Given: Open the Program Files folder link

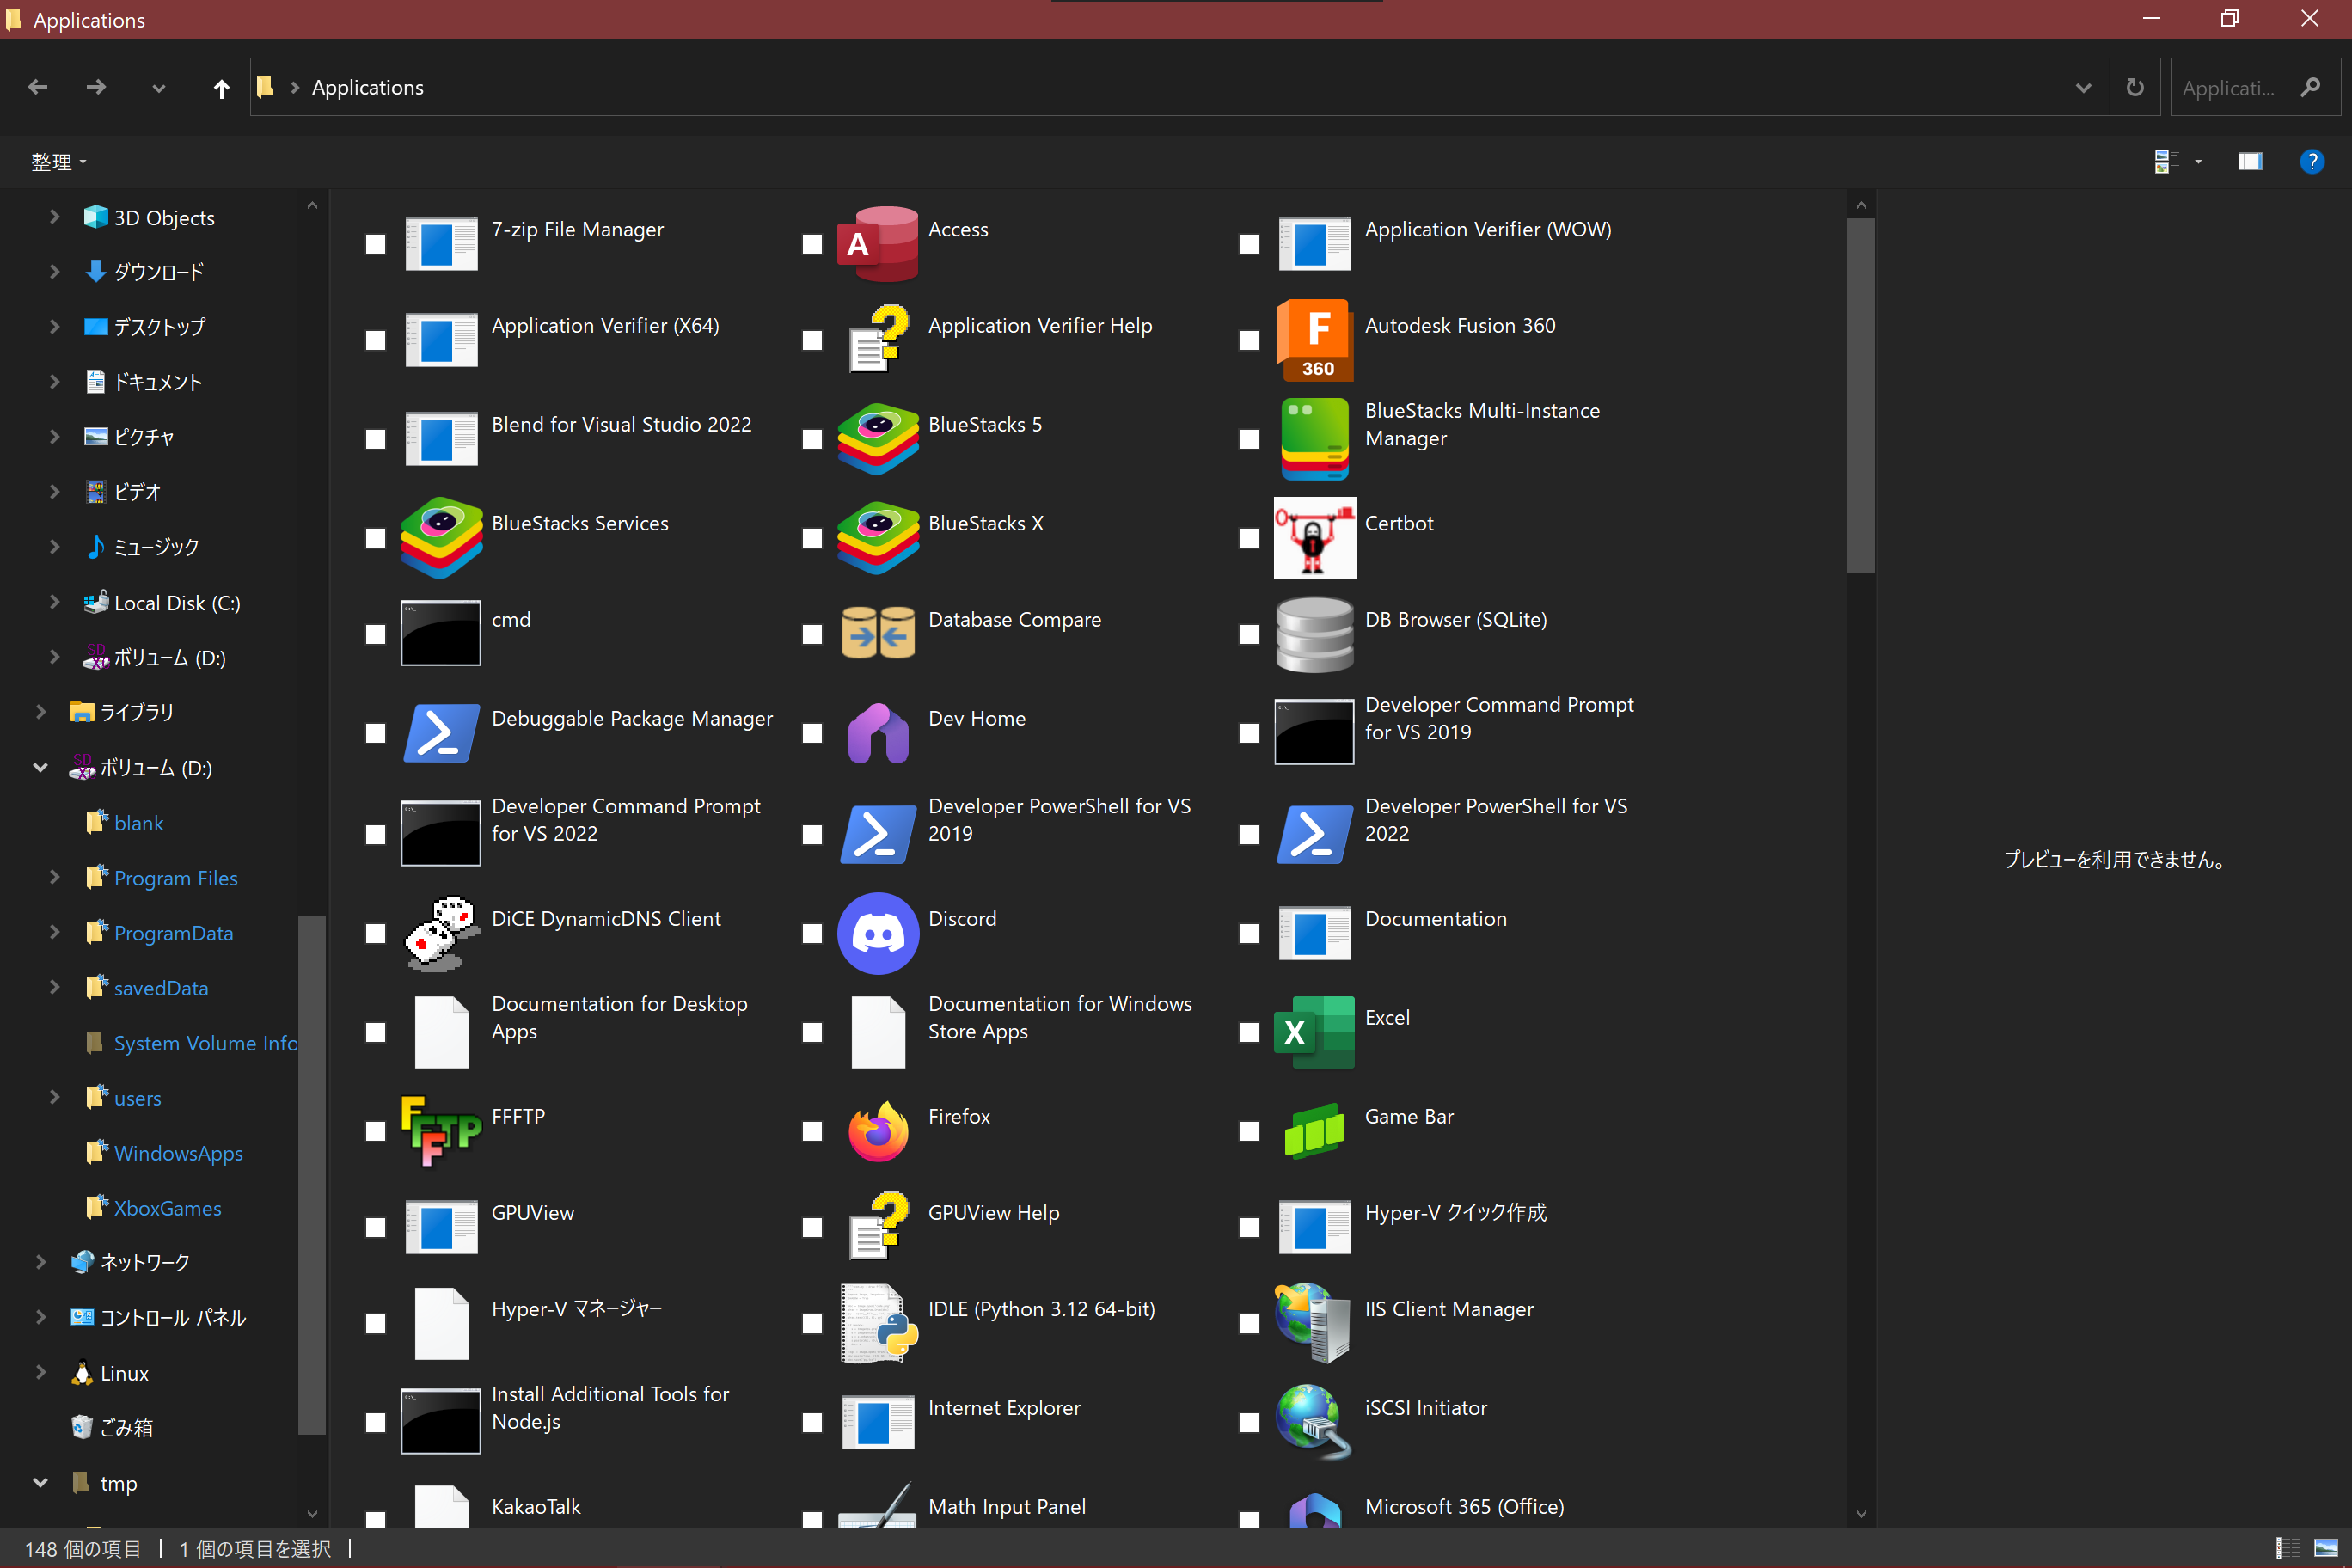Looking at the screenshot, I should 175,877.
